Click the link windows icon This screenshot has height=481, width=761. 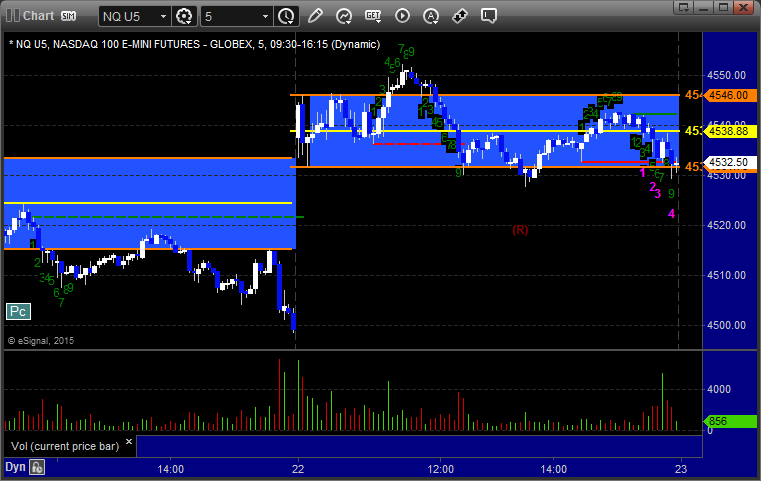pos(460,16)
